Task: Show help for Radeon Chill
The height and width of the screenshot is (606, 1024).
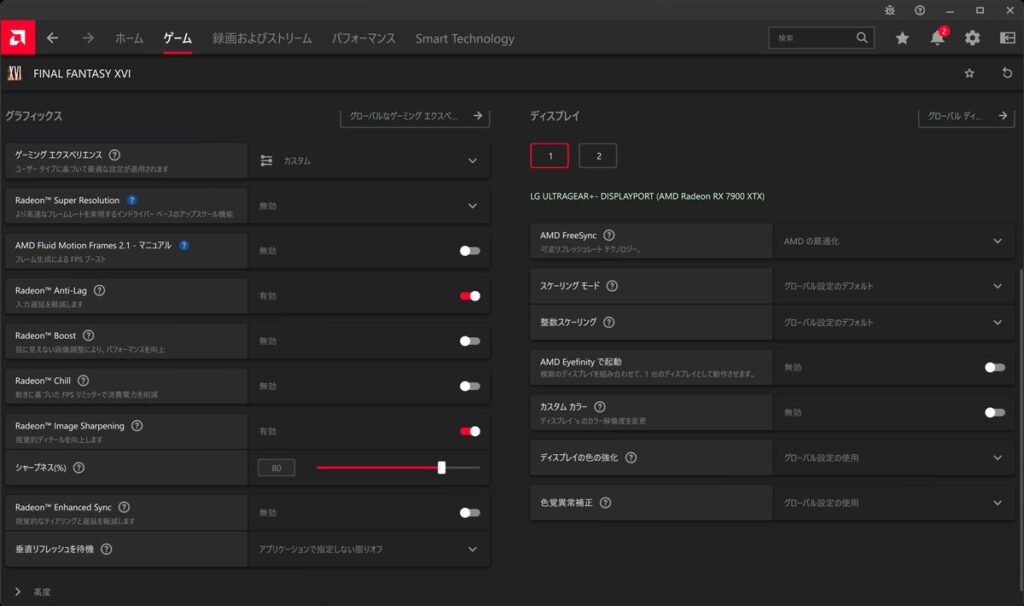Action: (83, 381)
